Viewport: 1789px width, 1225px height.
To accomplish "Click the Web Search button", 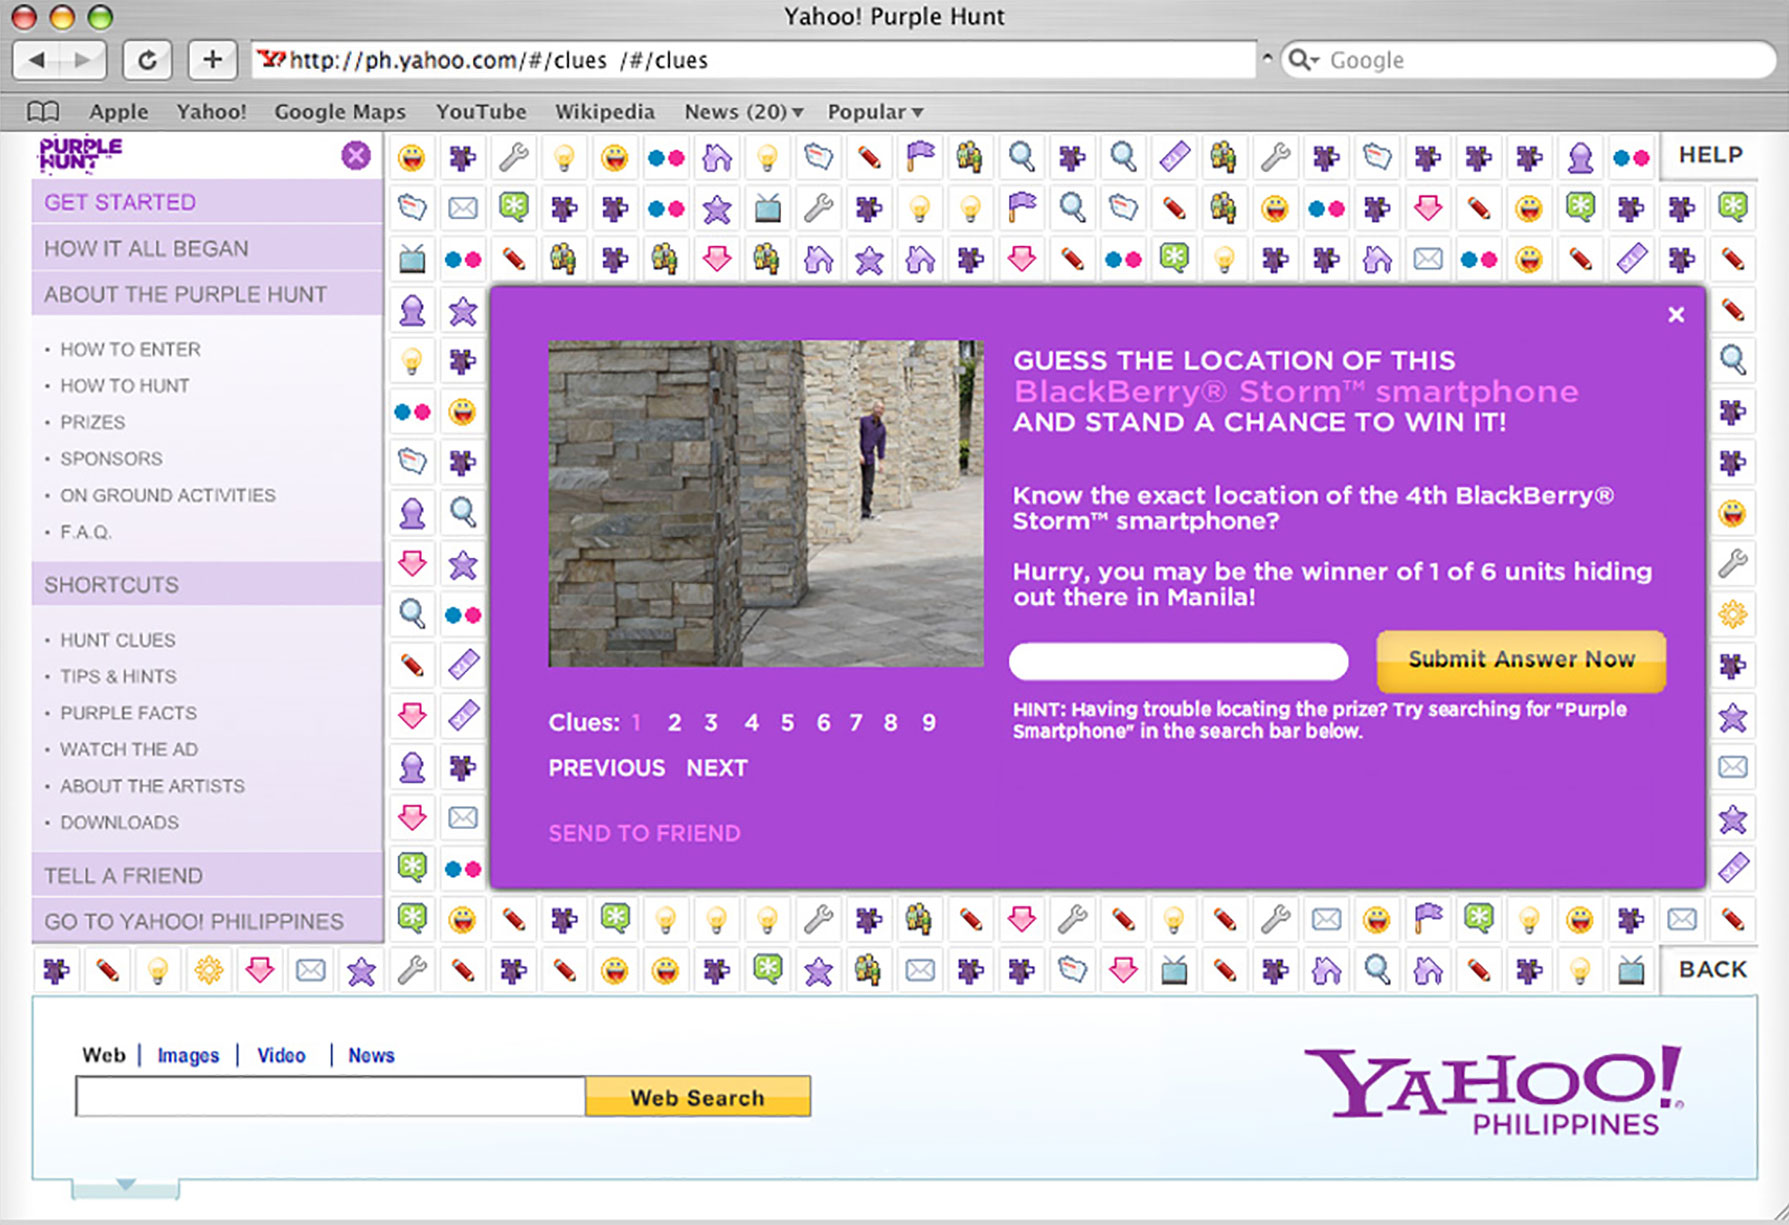I will [x=697, y=1097].
